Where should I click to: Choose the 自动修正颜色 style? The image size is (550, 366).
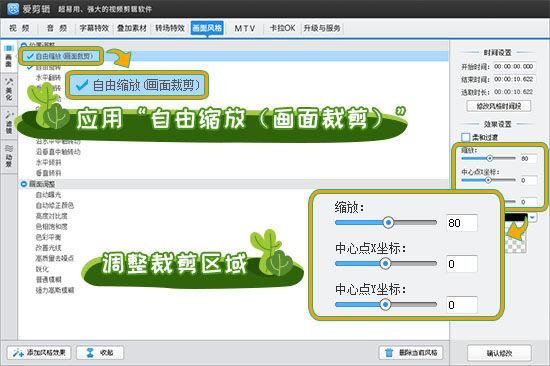coord(55,205)
